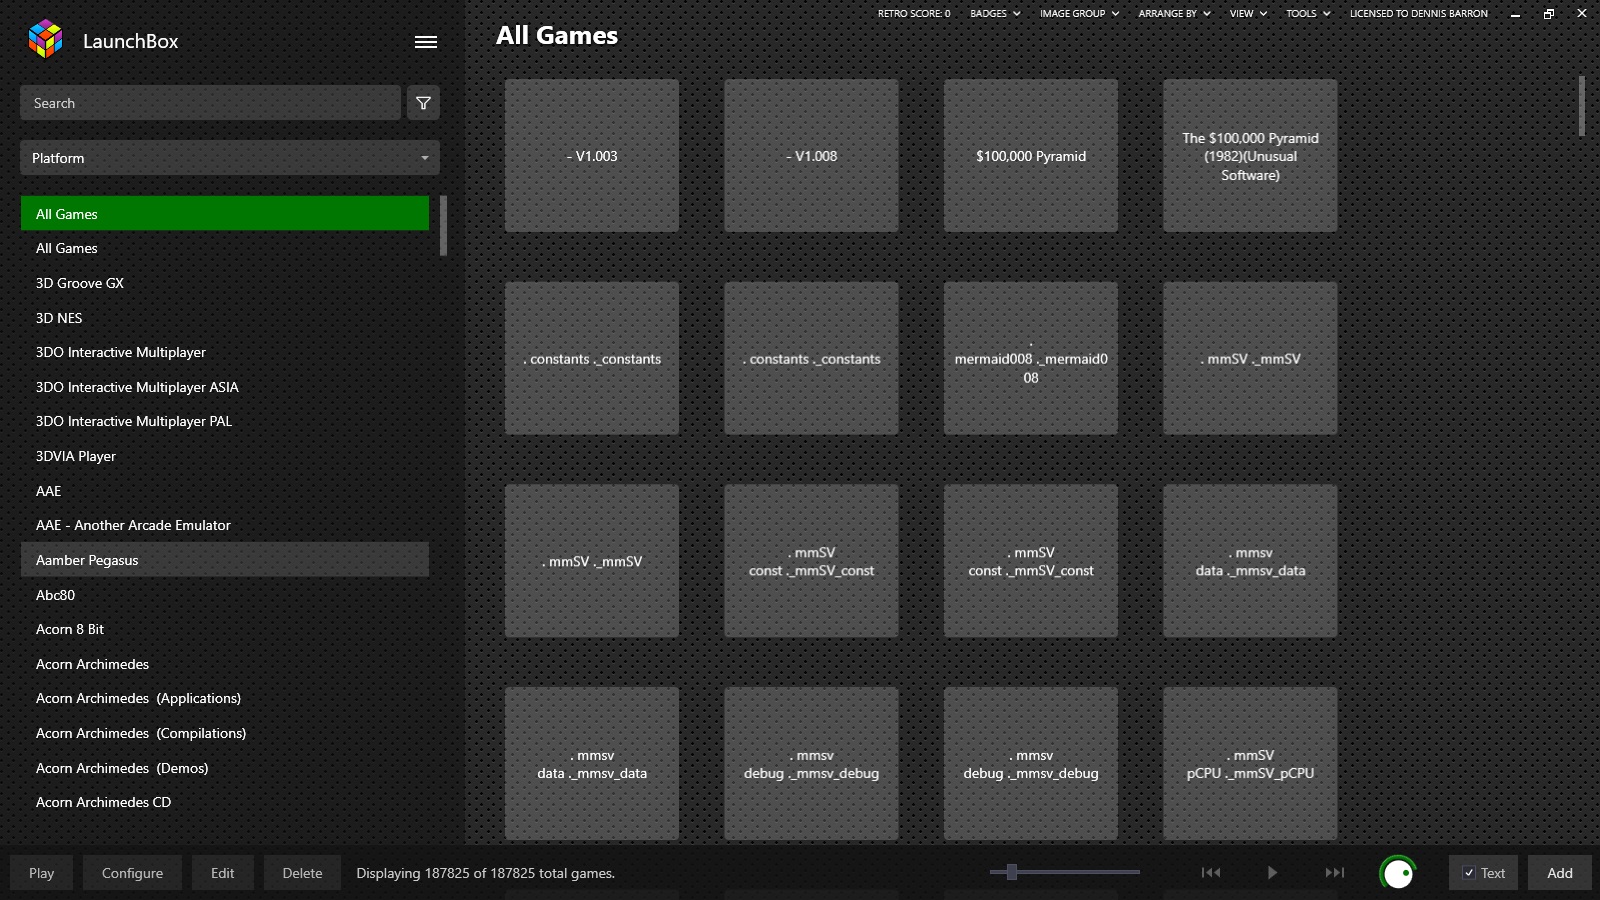
Task: Click the Play button
Action: [42, 873]
